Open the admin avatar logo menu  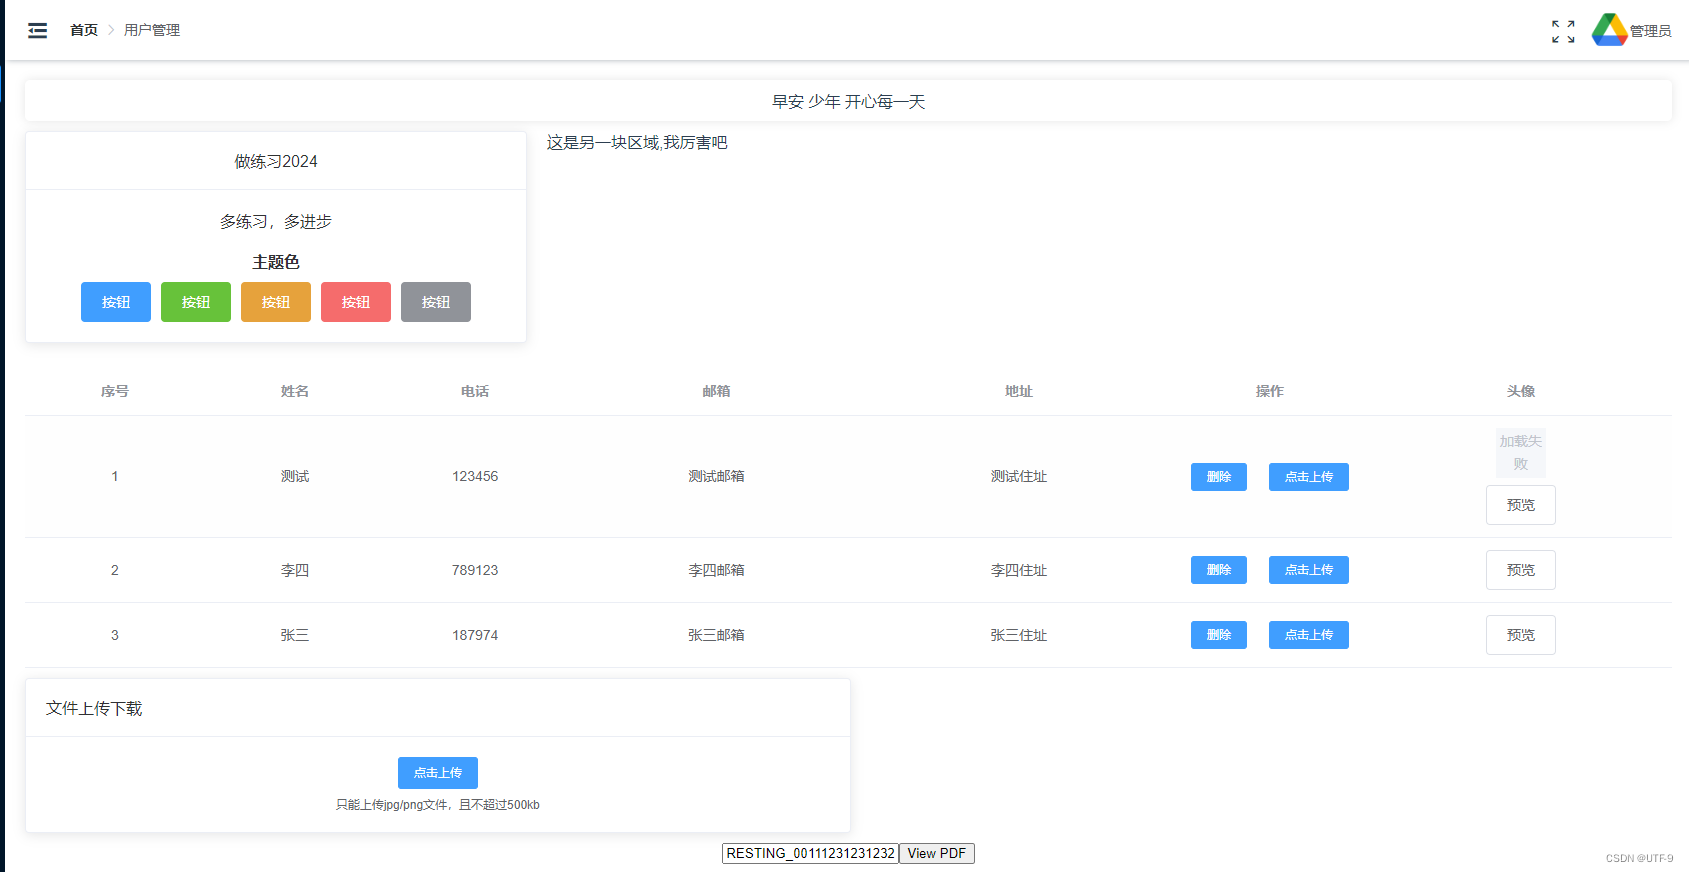[1609, 30]
